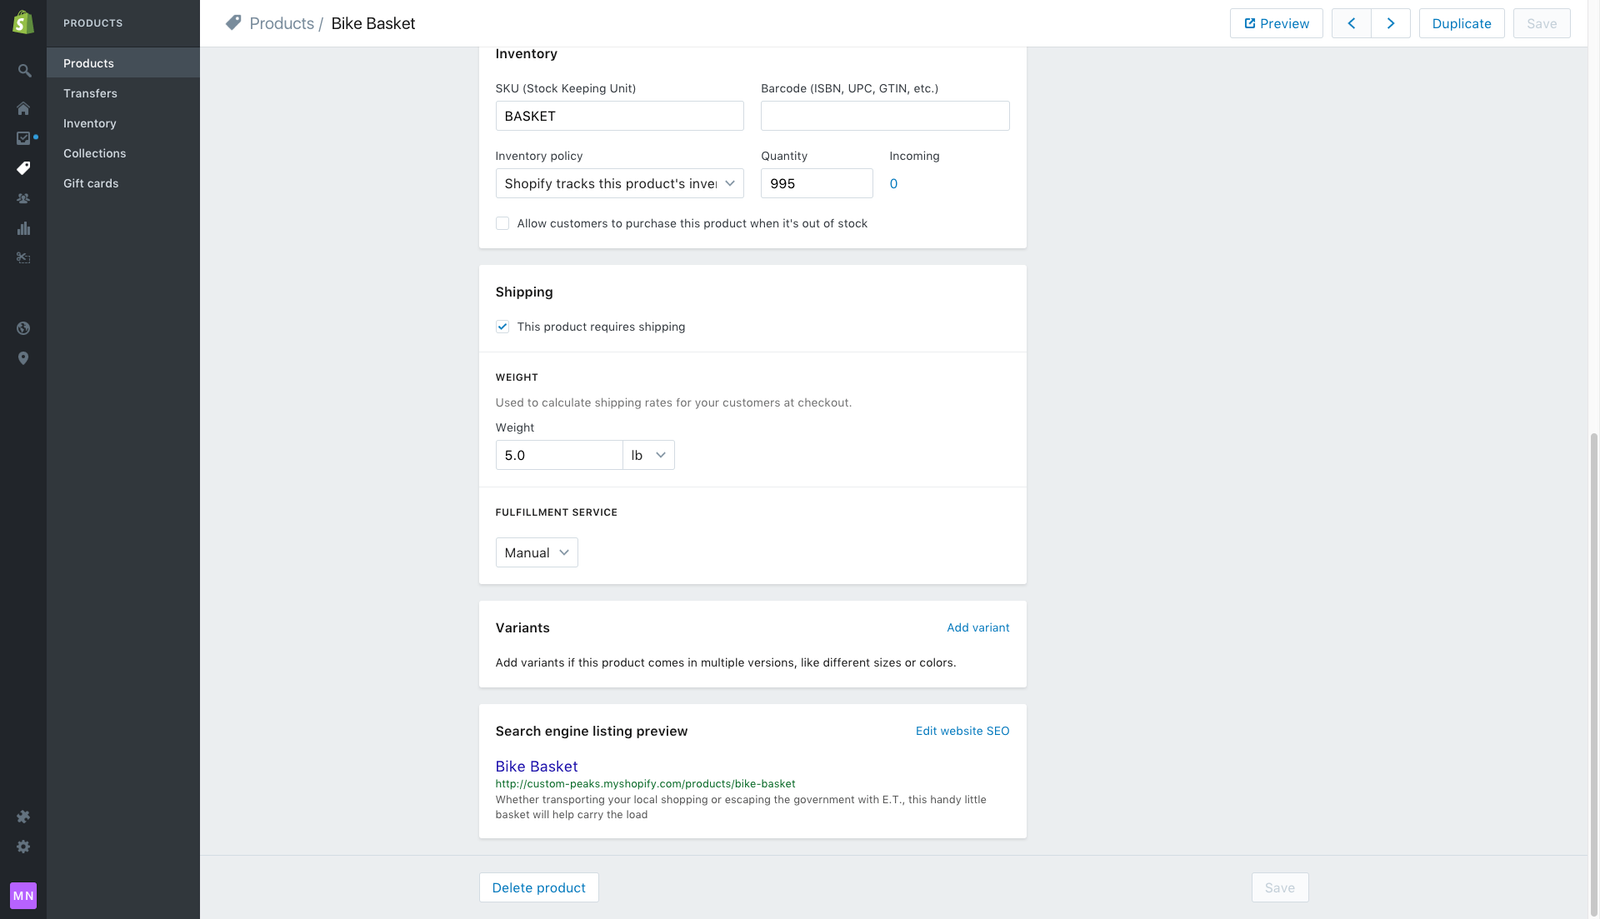Click the Weight input field with 5.0
This screenshot has width=1600, height=919.
tap(559, 455)
